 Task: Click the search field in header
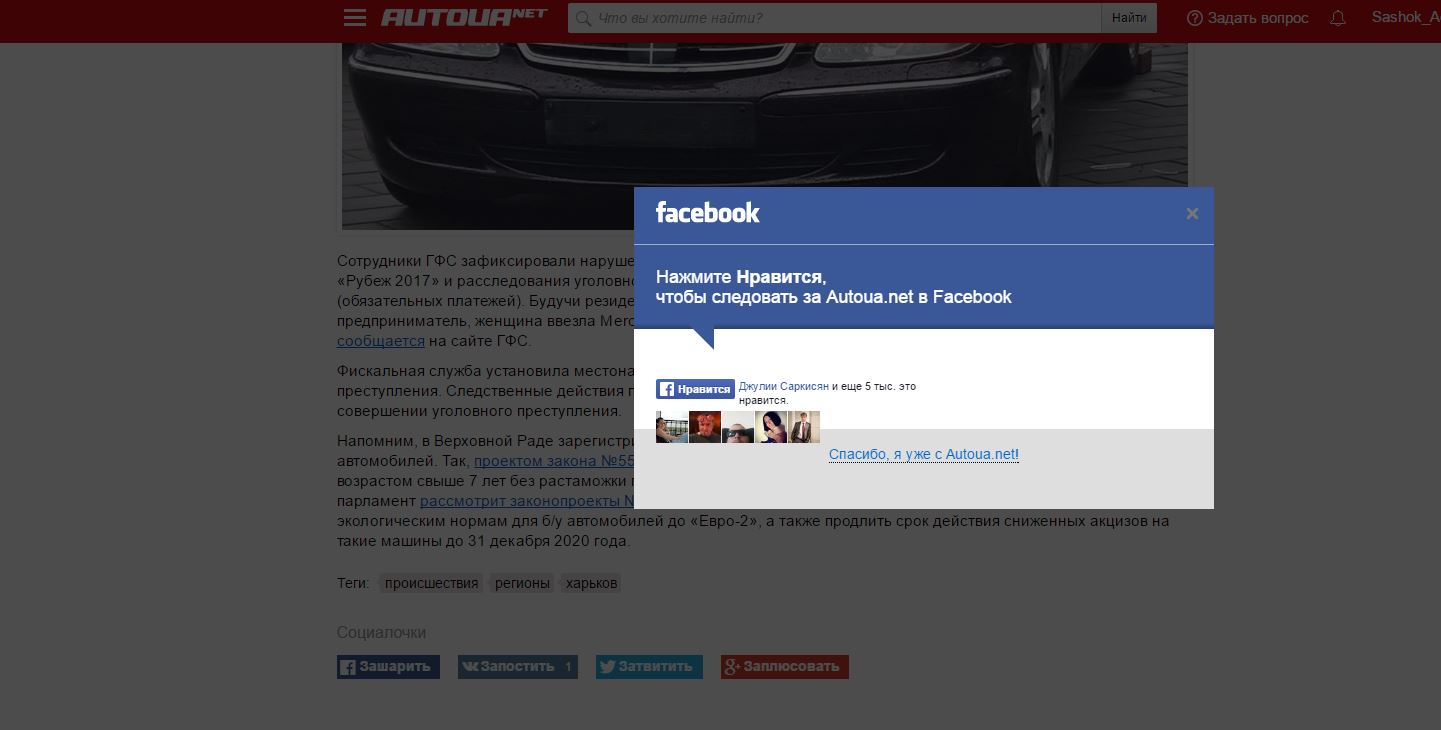click(834, 18)
